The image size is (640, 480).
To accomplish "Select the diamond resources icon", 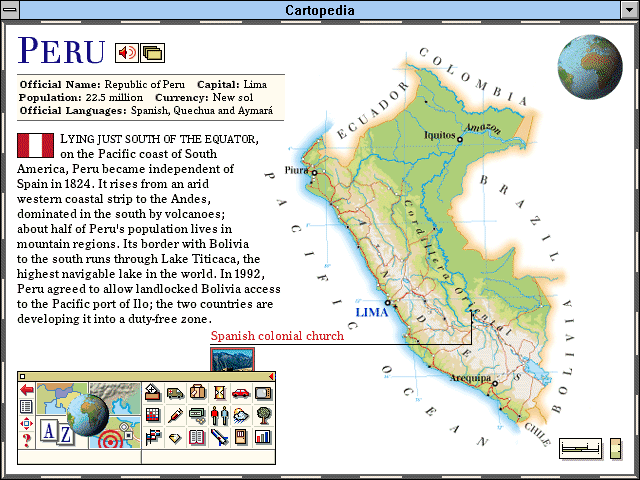I will click(175, 438).
